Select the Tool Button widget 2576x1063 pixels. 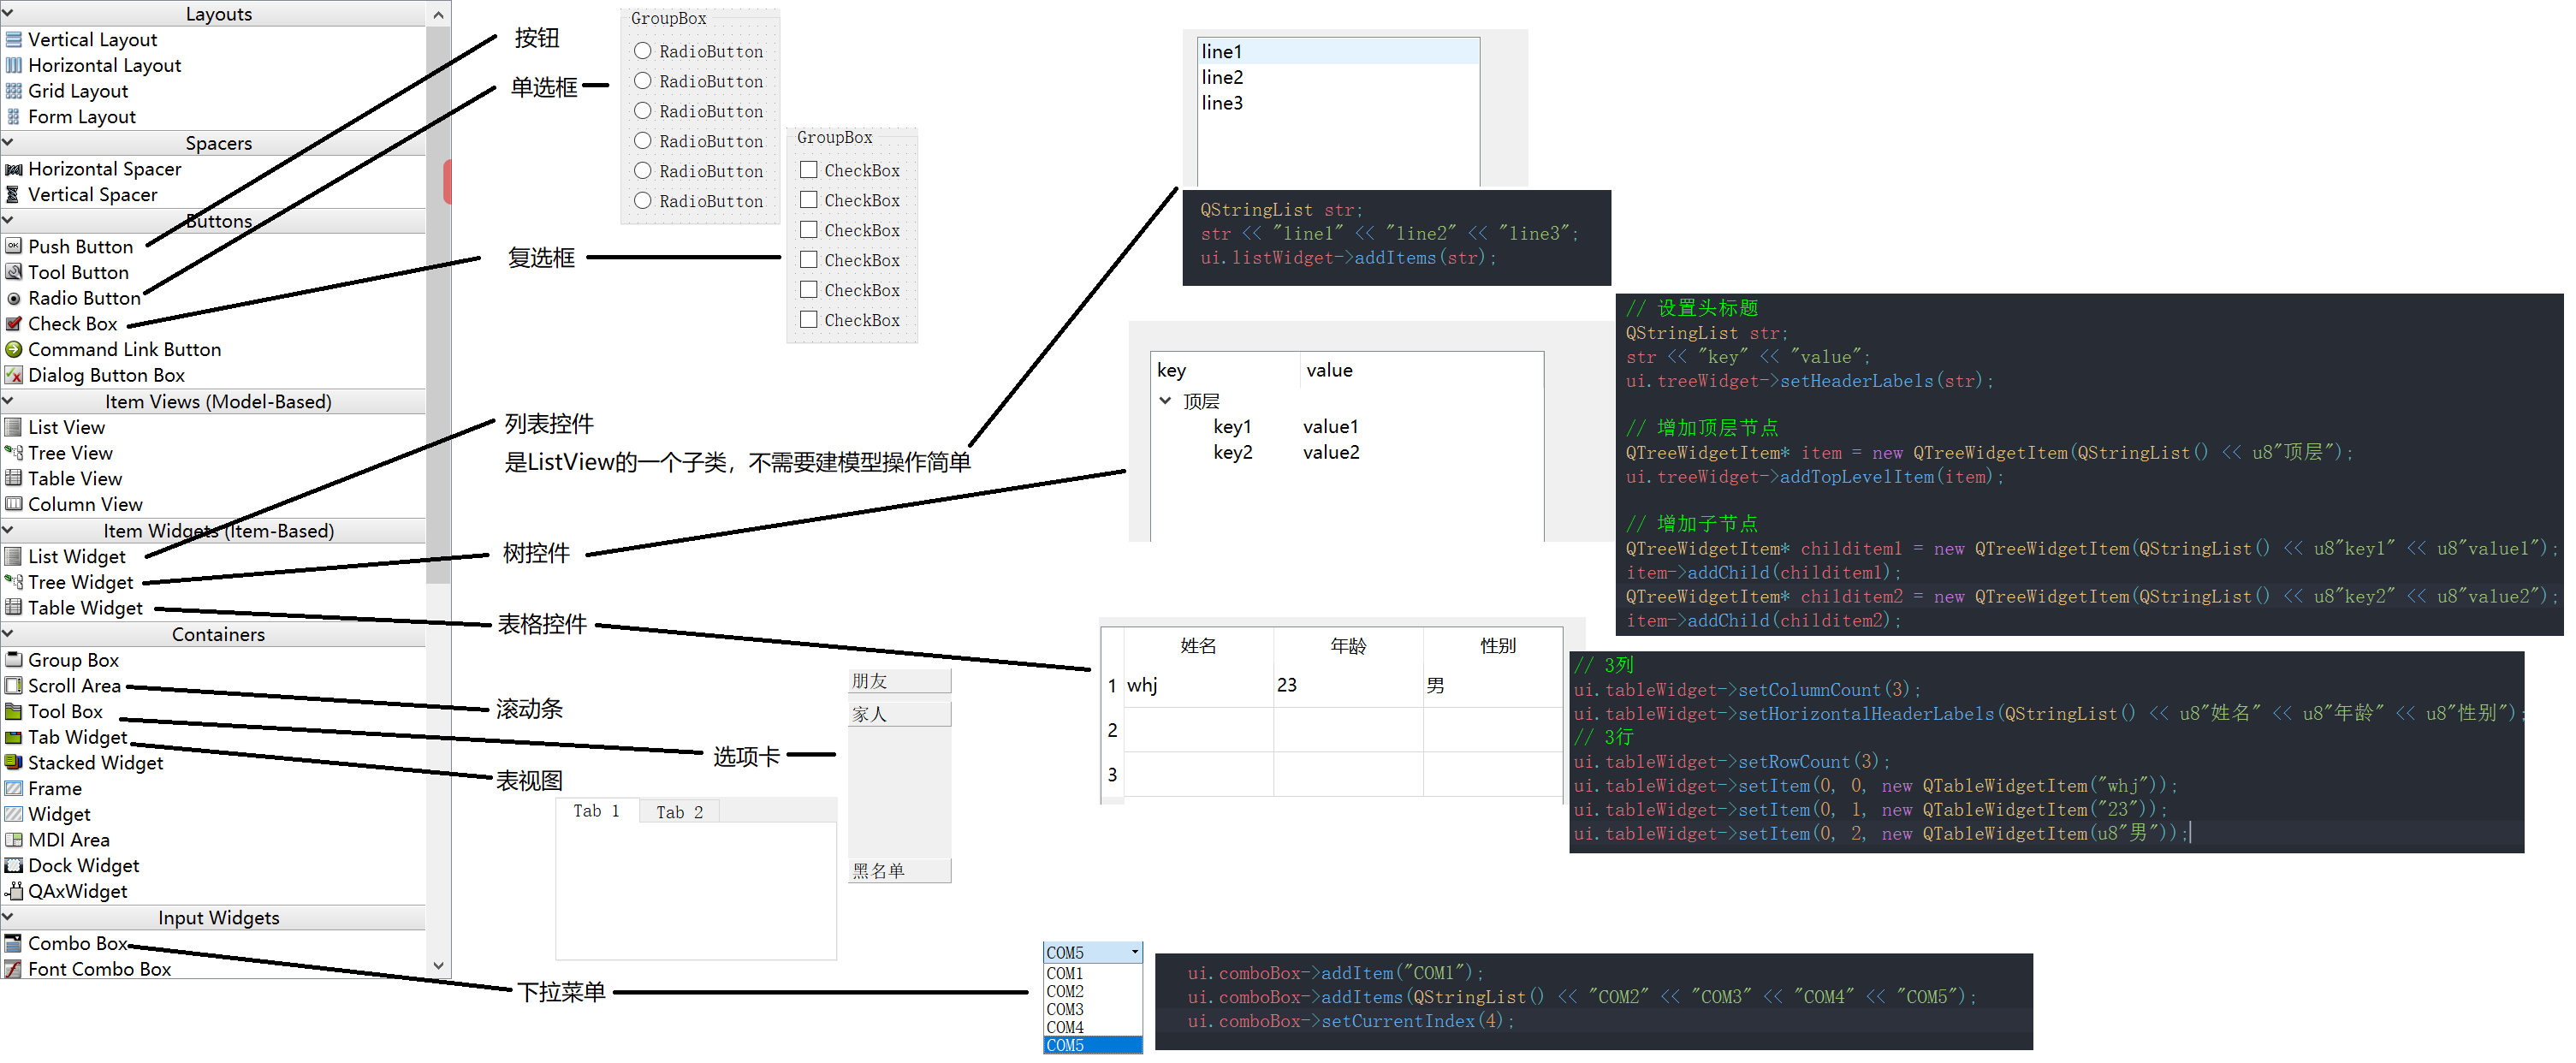[68, 273]
